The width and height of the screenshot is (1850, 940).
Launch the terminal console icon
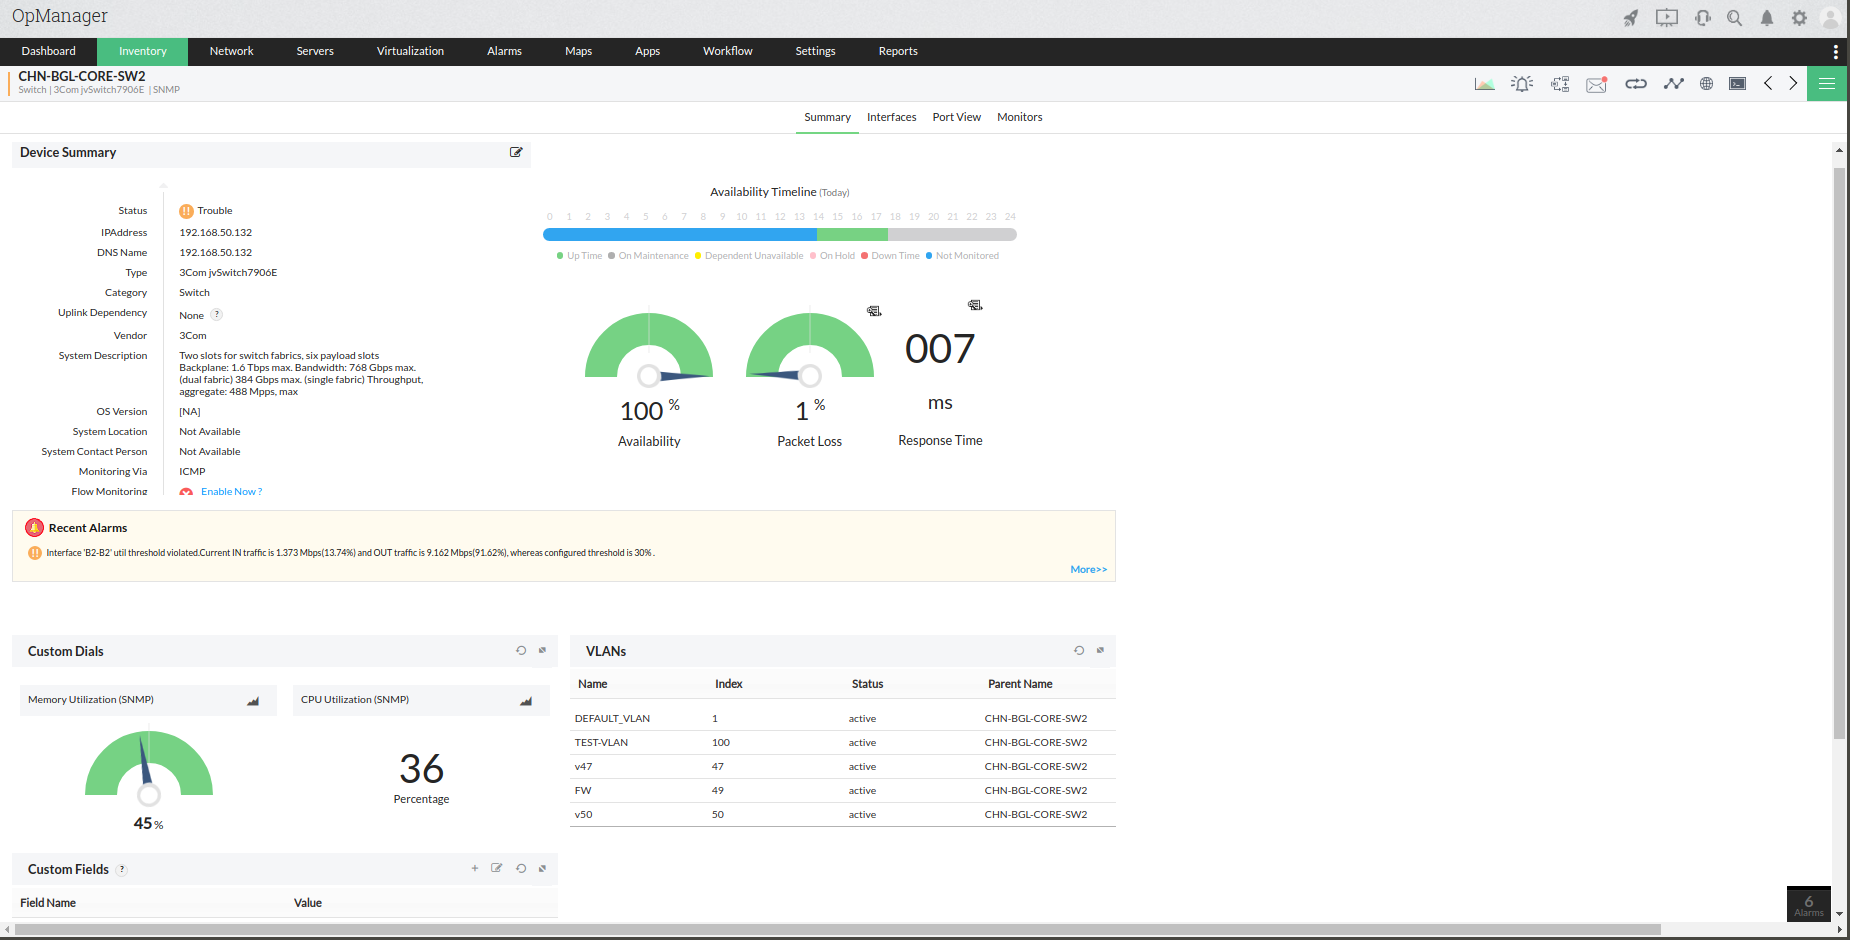1738,84
